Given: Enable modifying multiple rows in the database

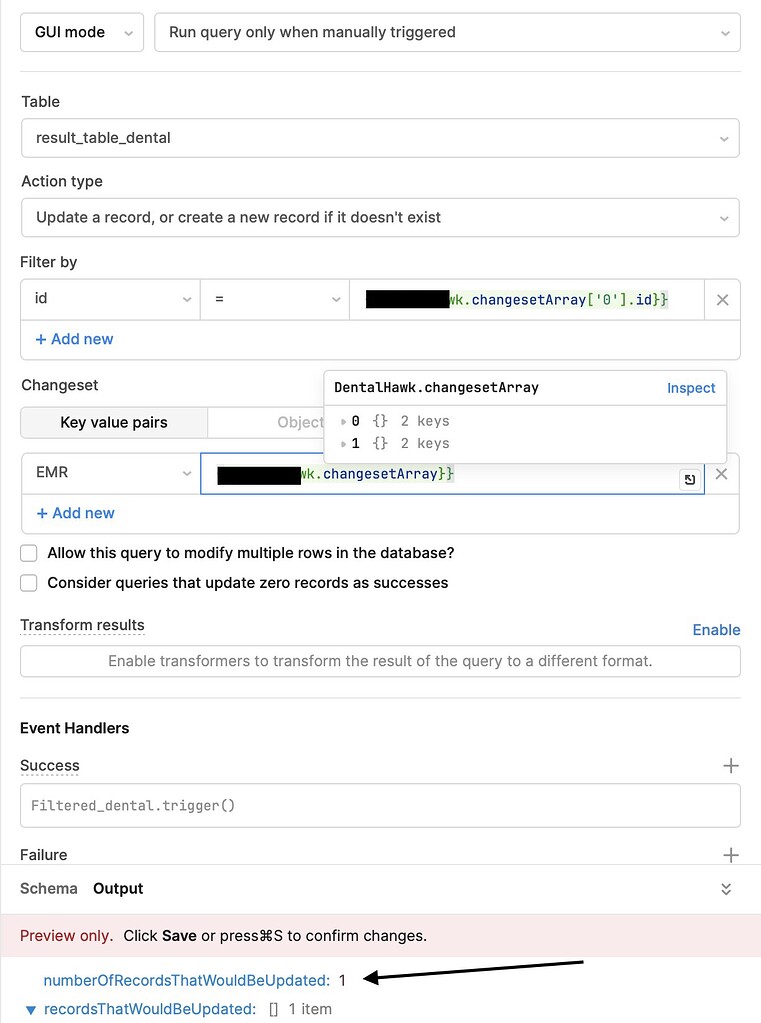Looking at the screenshot, I should pos(28,552).
